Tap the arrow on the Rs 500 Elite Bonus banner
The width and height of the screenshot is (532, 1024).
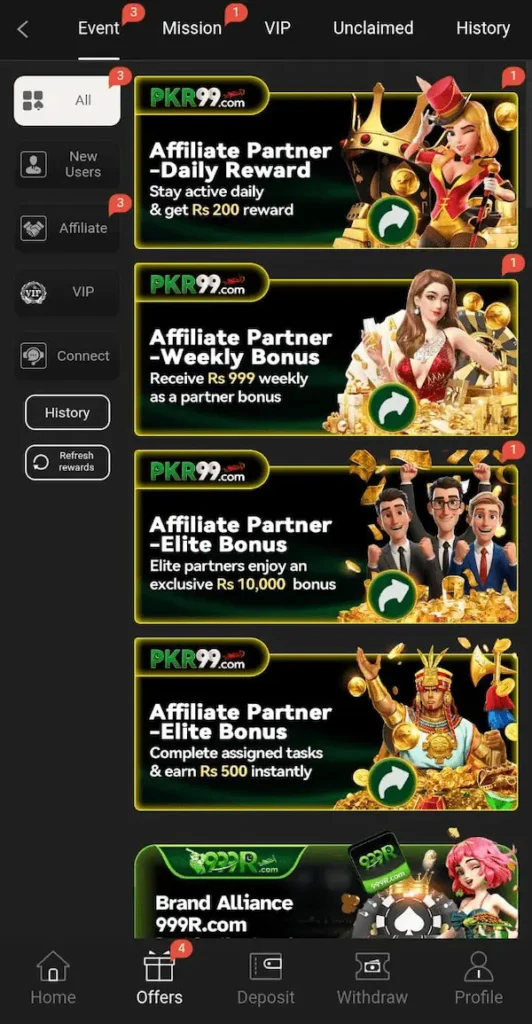[392, 782]
